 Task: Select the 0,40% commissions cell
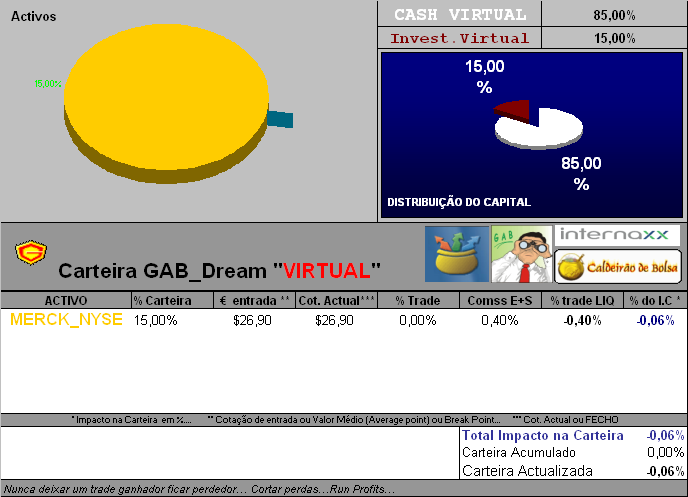tap(500, 321)
